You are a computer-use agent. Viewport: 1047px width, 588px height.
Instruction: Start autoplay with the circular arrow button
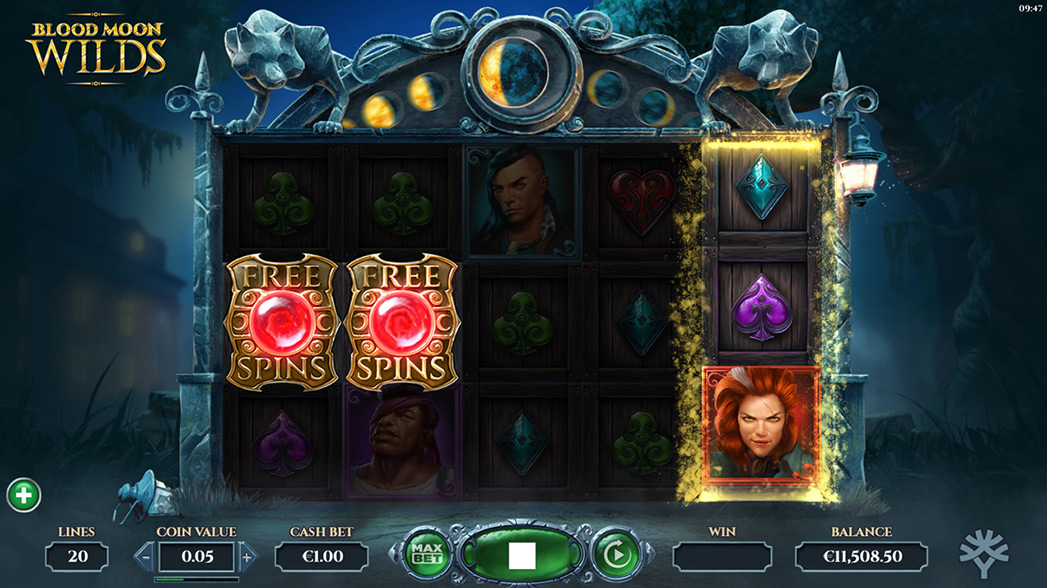(x=616, y=554)
